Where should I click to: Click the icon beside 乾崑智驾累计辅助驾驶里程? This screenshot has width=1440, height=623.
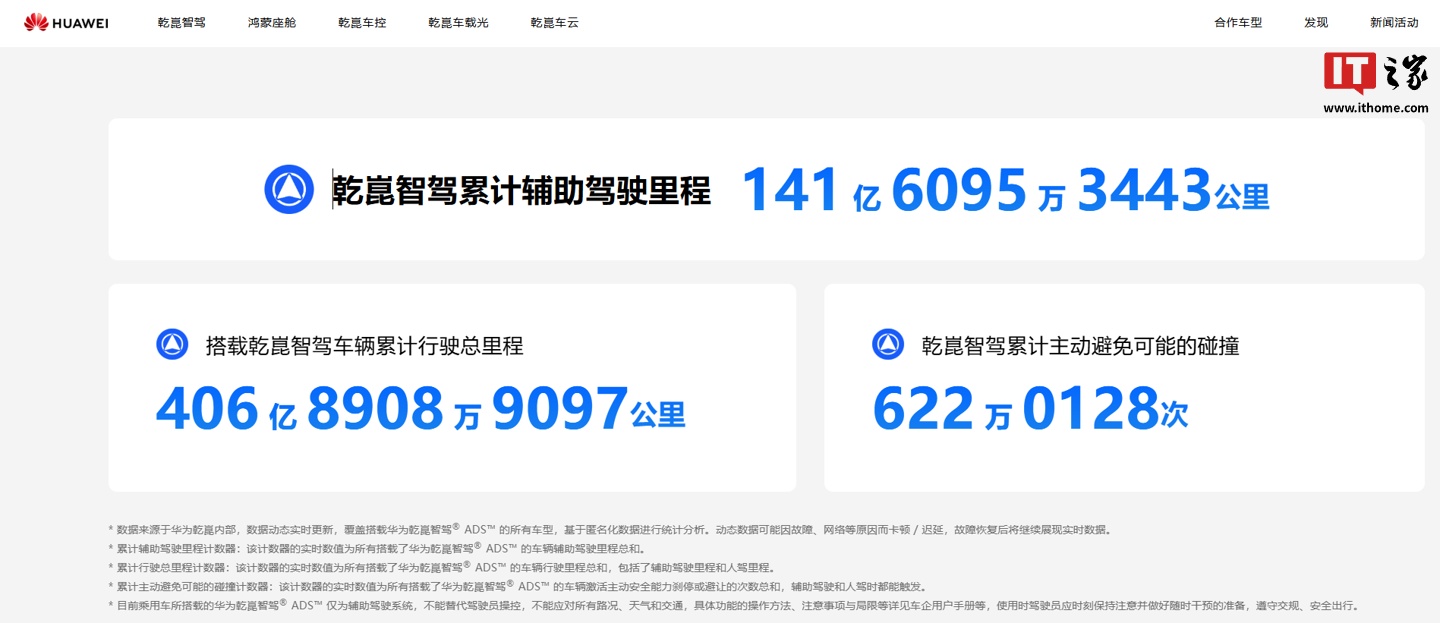click(289, 189)
